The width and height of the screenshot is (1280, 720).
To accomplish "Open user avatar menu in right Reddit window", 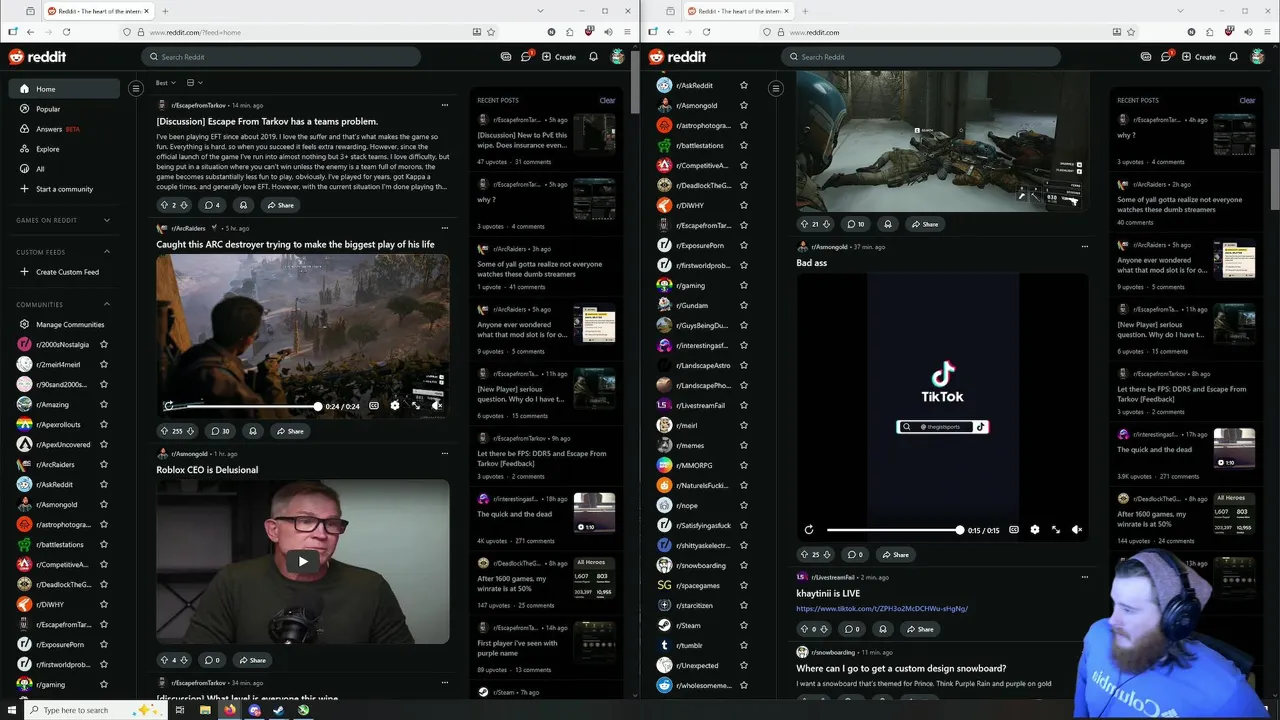I will coord(1258,57).
